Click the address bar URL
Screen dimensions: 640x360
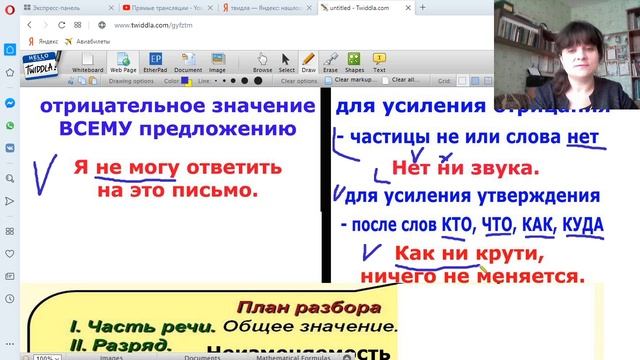(153, 25)
